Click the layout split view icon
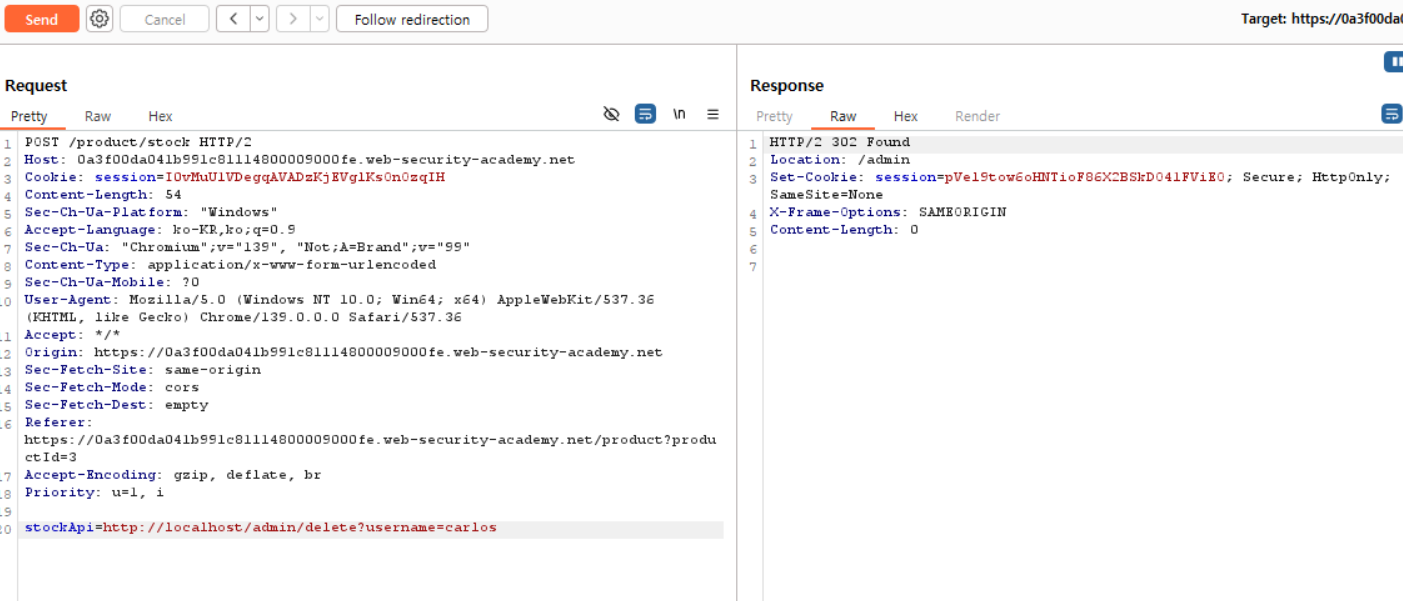1403x601 pixels. click(x=1393, y=62)
